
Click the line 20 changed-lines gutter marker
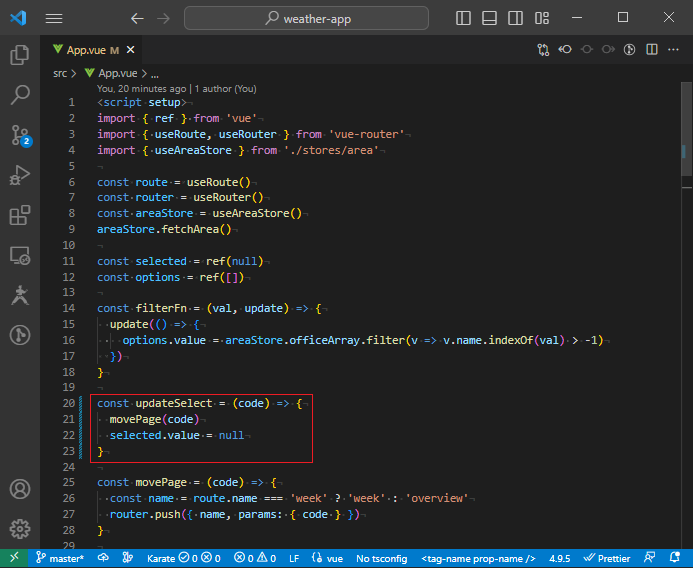tap(80, 404)
